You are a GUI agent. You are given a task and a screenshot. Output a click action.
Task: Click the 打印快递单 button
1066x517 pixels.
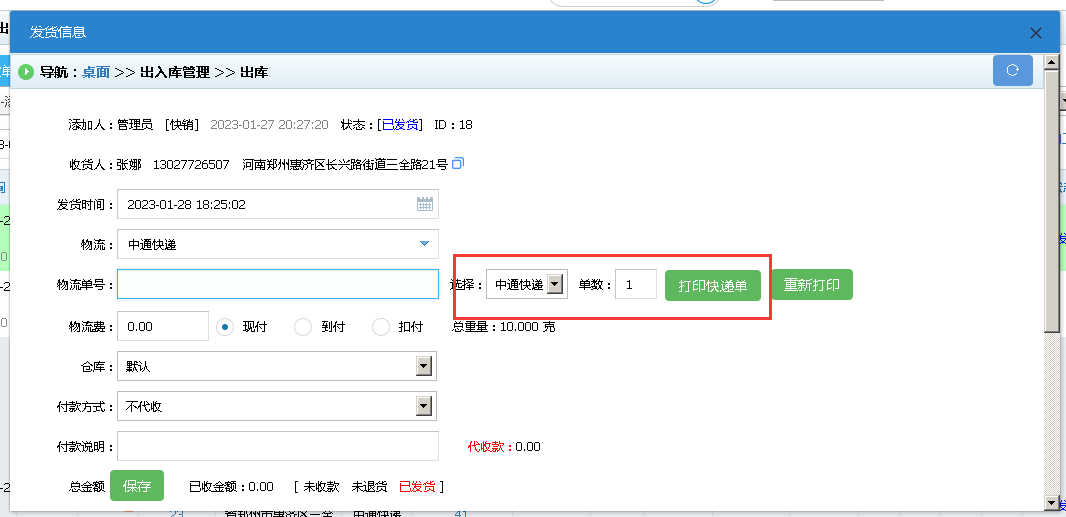pyautogui.click(x=712, y=285)
